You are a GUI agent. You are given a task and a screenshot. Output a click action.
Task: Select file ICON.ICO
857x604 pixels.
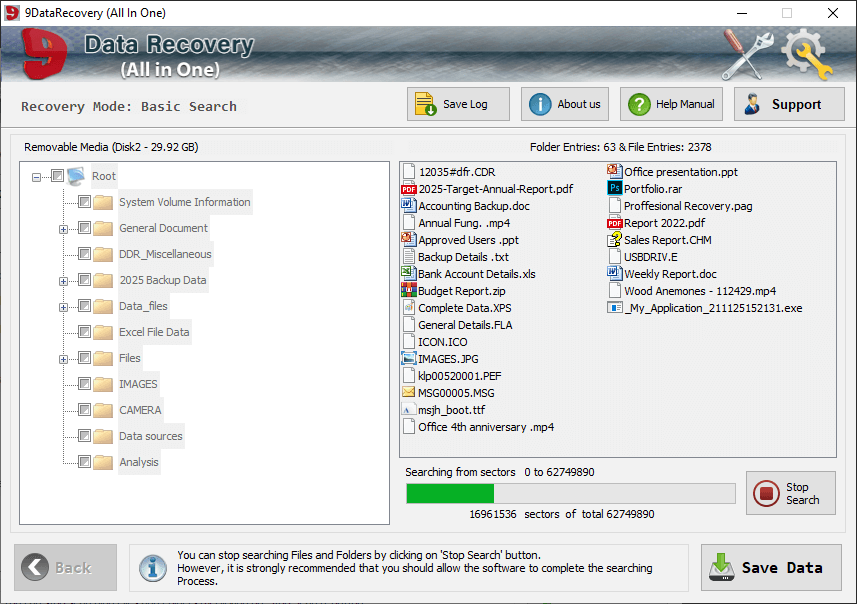pos(443,342)
